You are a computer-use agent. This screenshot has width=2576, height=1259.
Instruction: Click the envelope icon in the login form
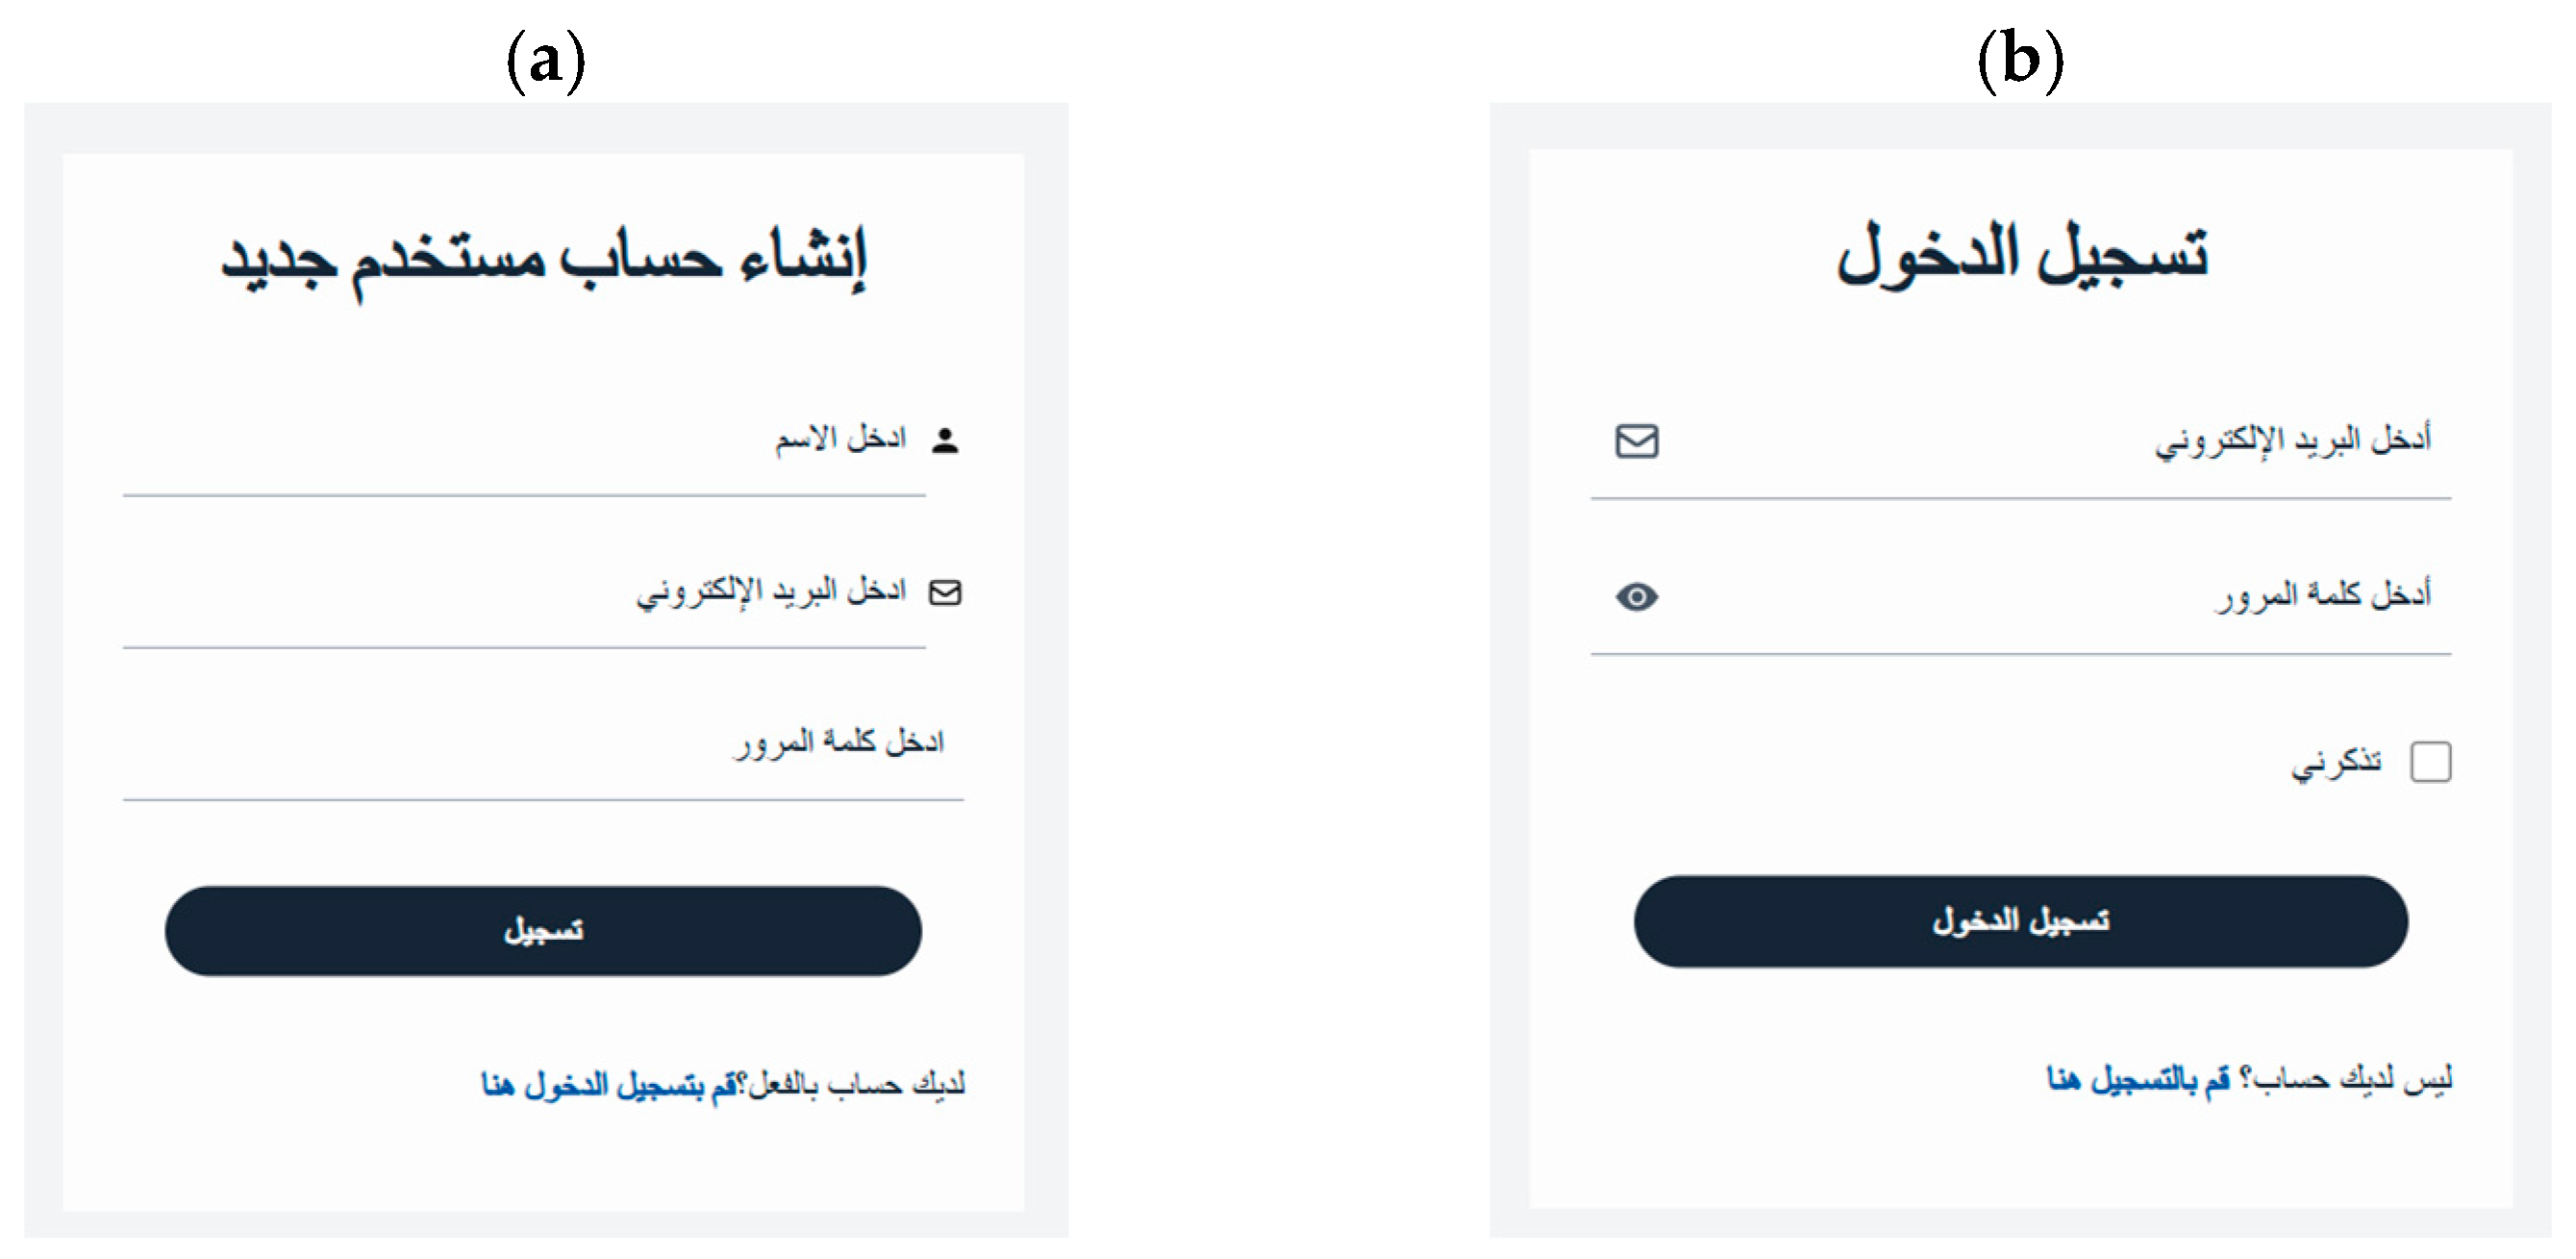pyautogui.click(x=1636, y=441)
